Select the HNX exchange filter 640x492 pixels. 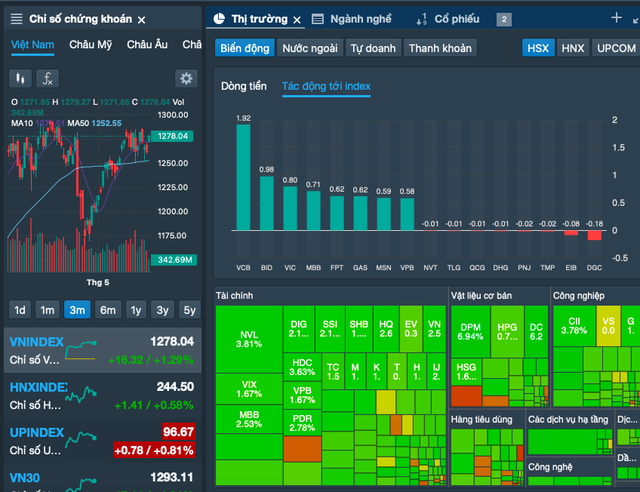coord(573,48)
